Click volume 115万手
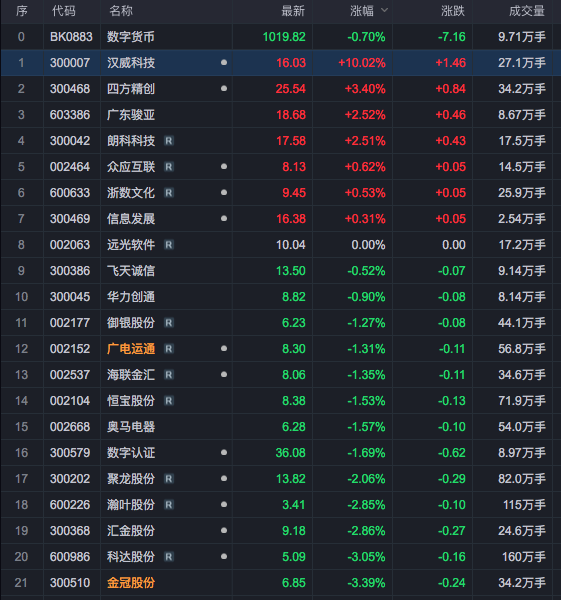561x600 pixels. click(x=524, y=505)
